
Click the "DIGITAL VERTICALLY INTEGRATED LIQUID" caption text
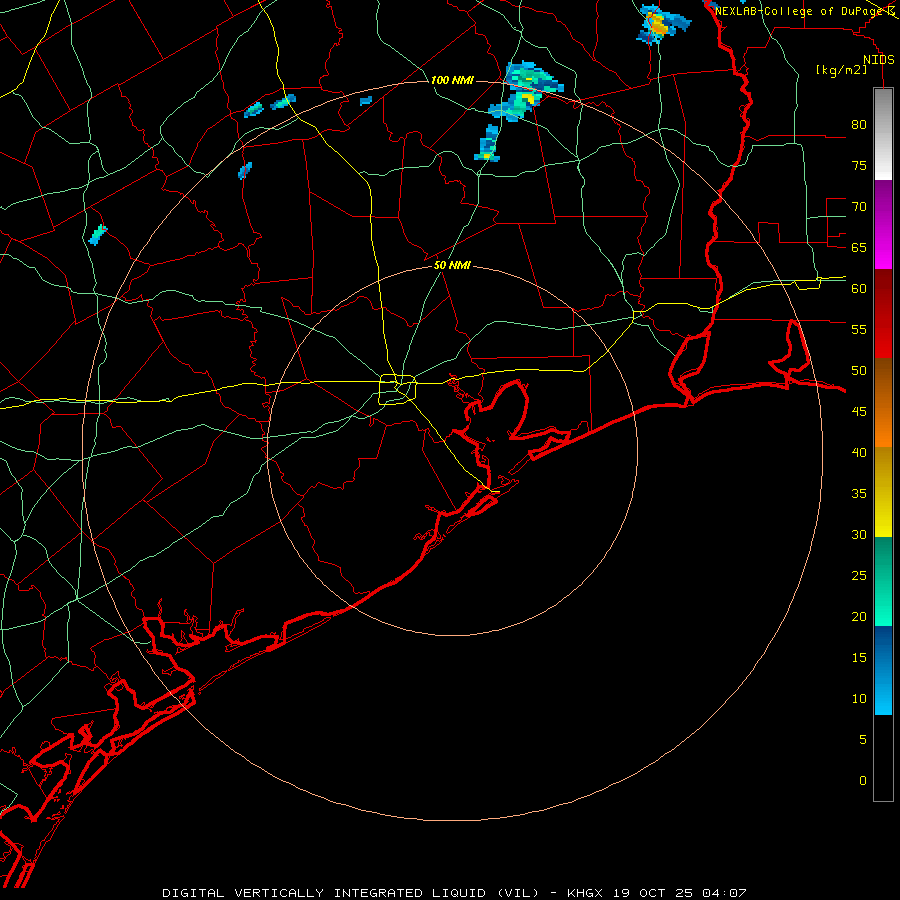tap(325, 893)
